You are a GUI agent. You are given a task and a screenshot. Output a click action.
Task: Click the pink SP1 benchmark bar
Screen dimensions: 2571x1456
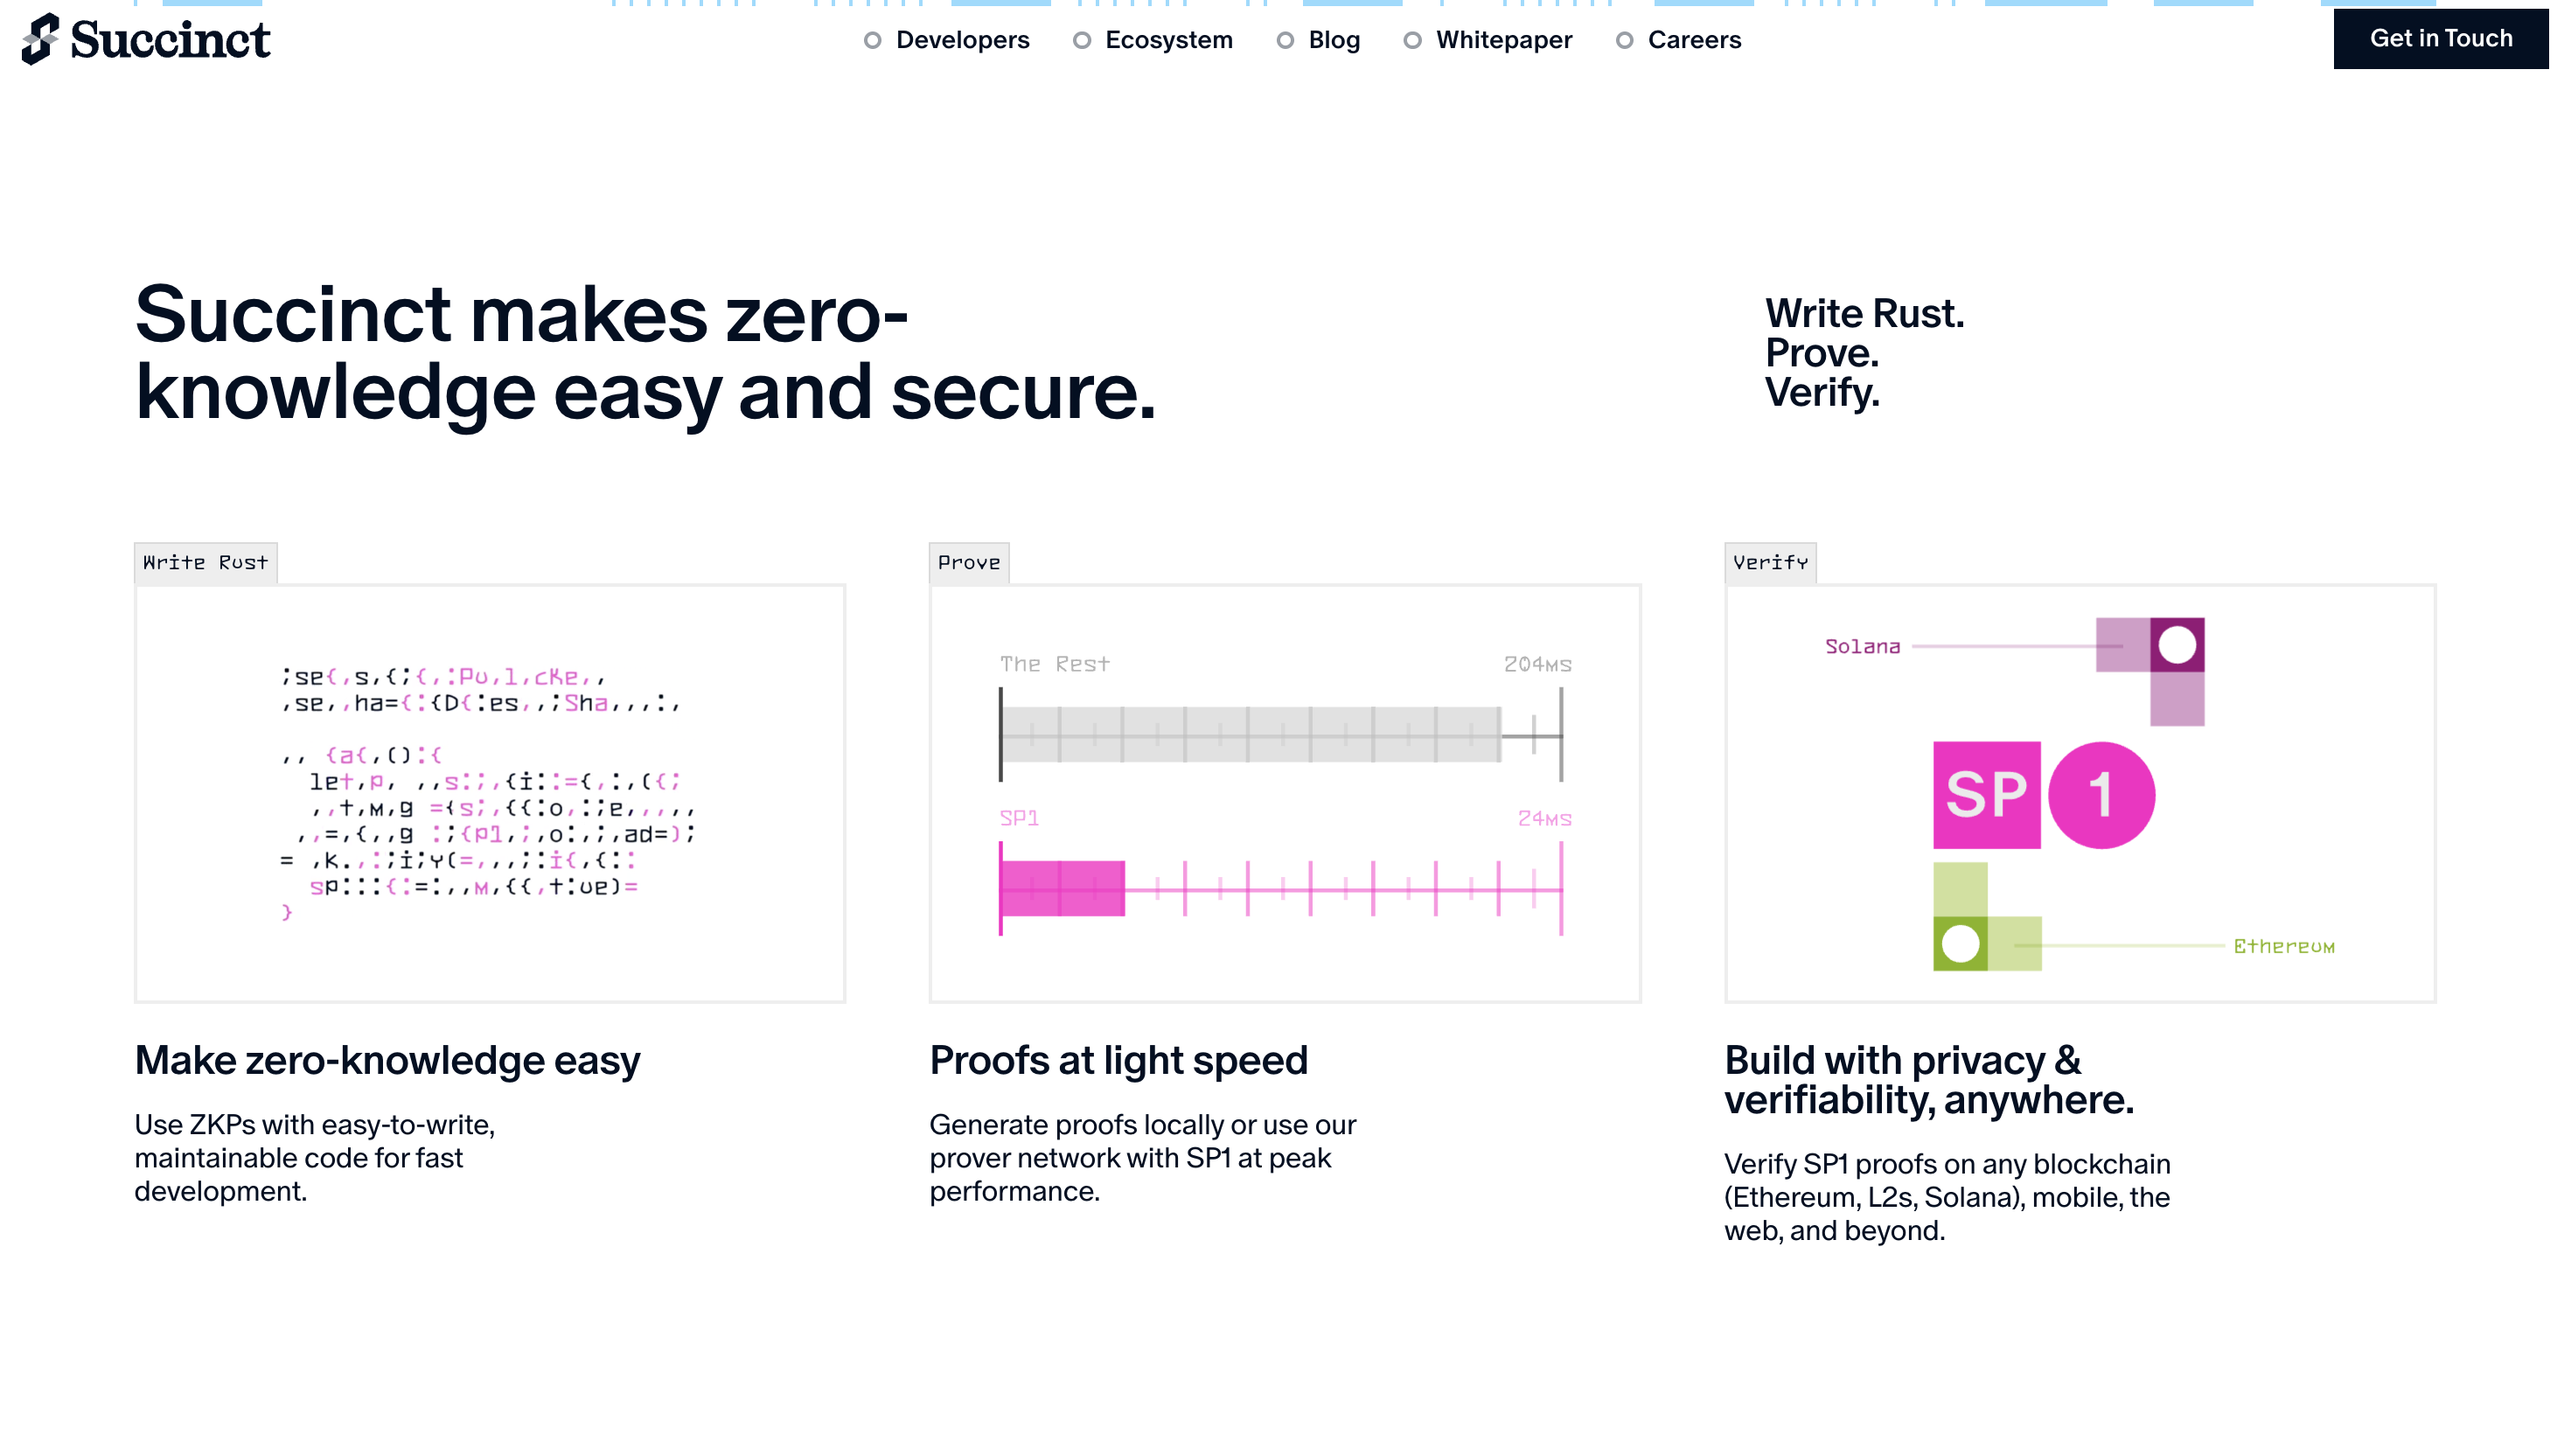click(1062, 889)
